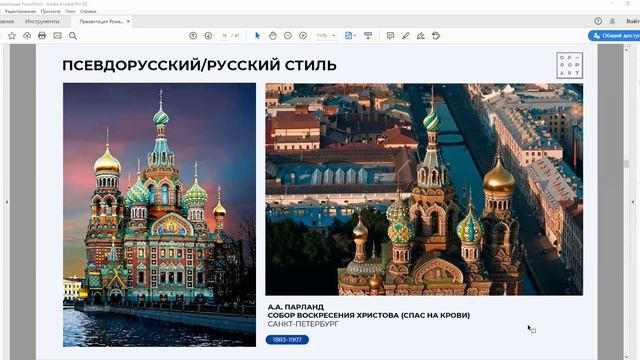Viewport: 640px width, 360px height.
Task: Expand the left navigation pane arrow
Action: point(6,202)
